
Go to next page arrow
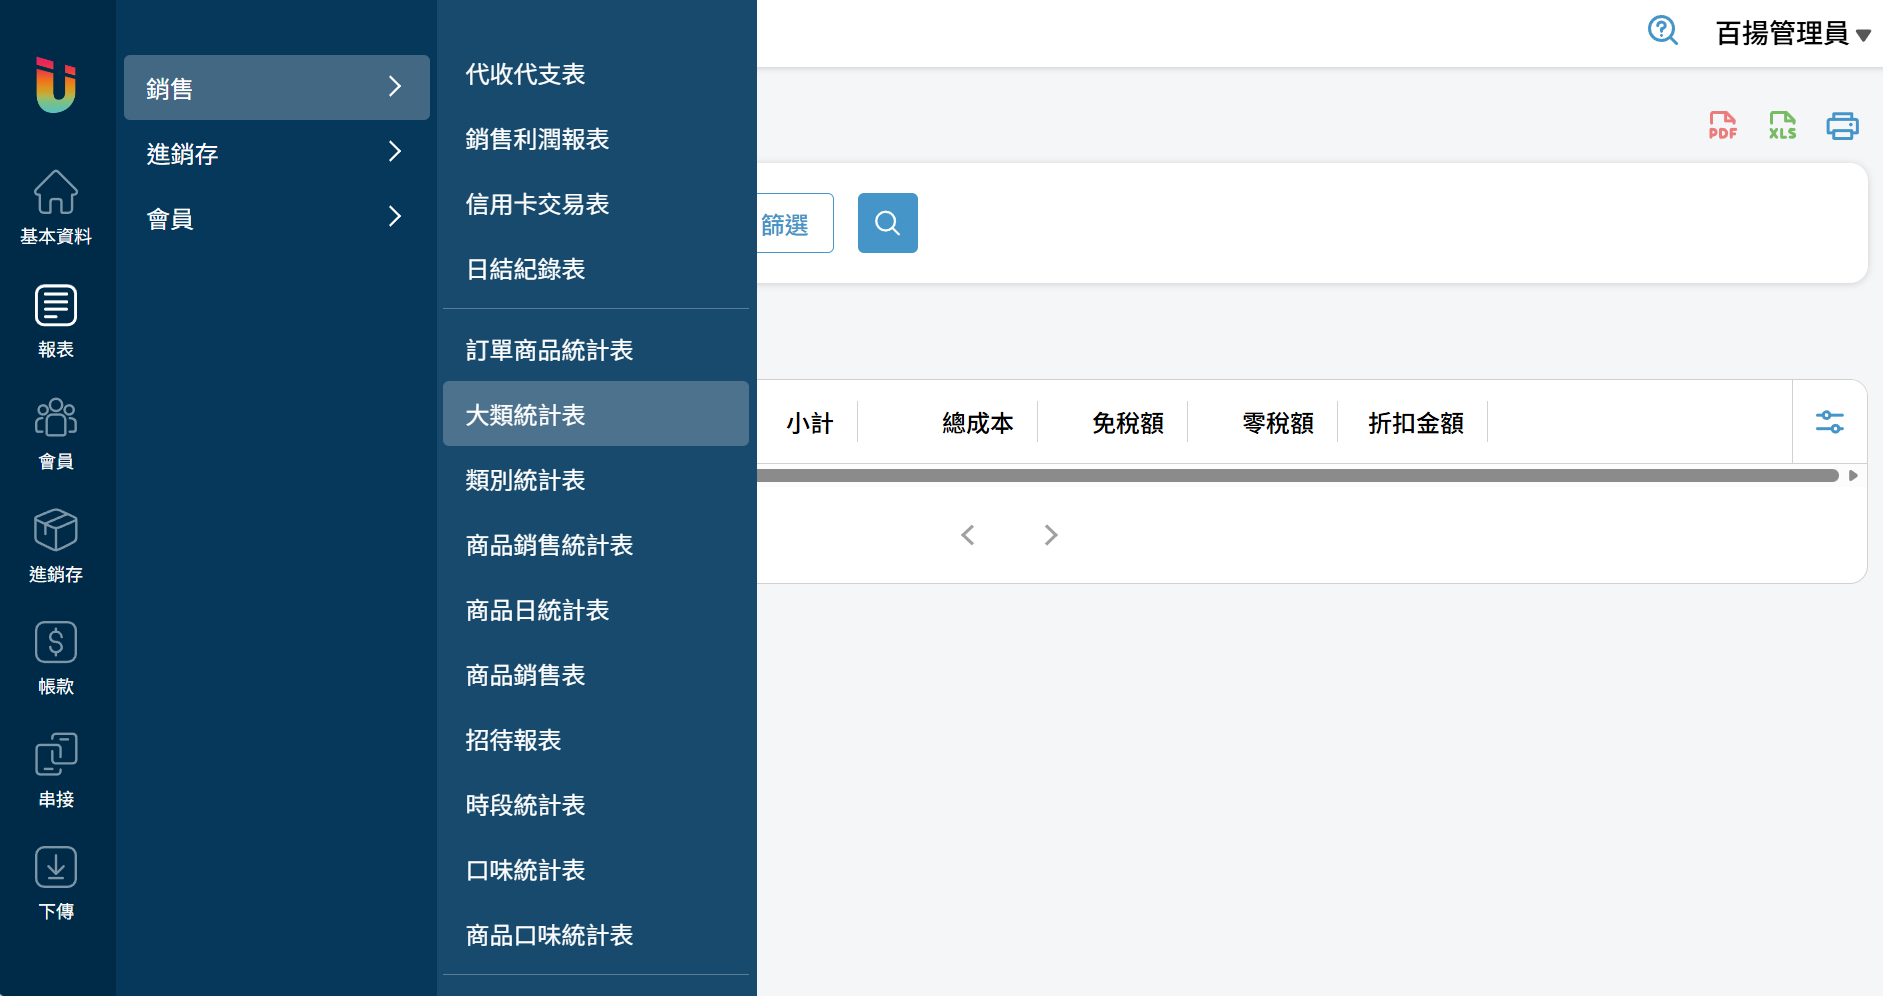(1050, 535)
